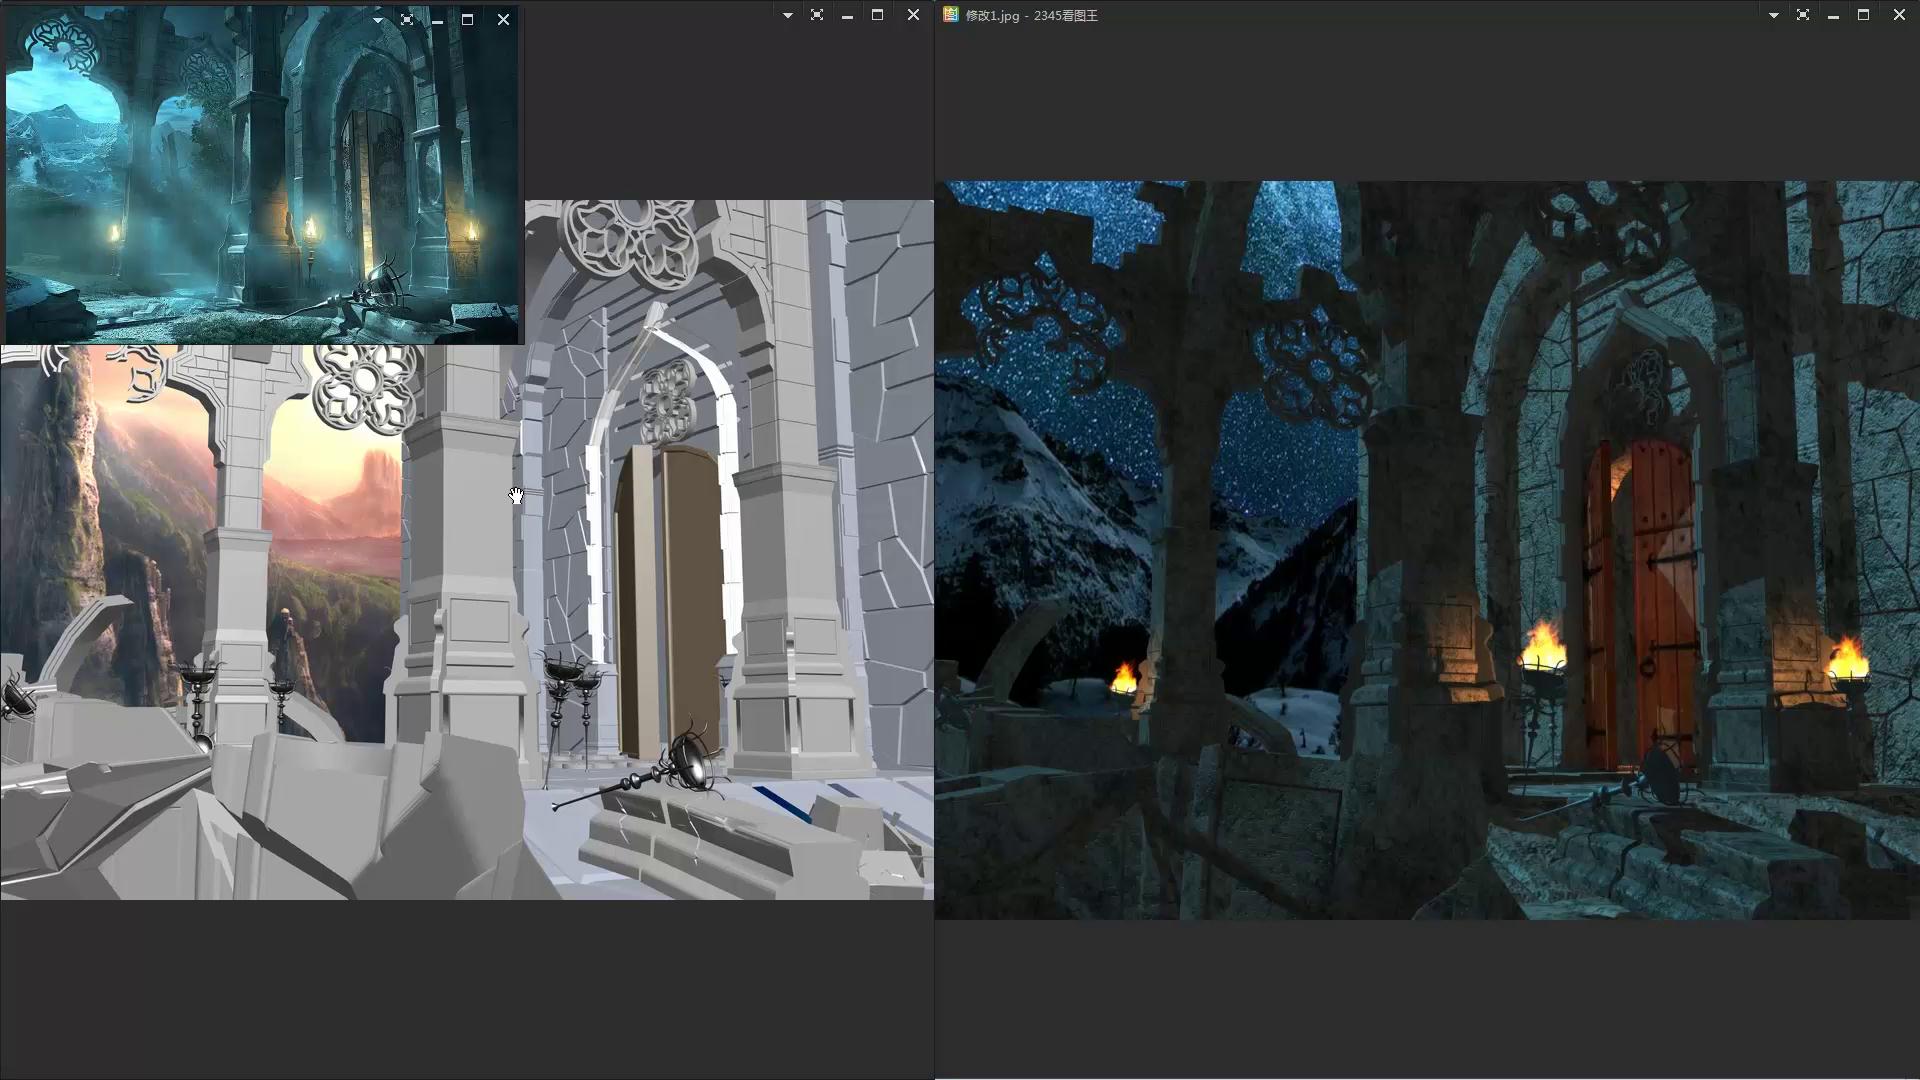Maximize the gray 3D model viewer window
Viewport: 1920px width, 1080px height.
(x=877, y=15)
